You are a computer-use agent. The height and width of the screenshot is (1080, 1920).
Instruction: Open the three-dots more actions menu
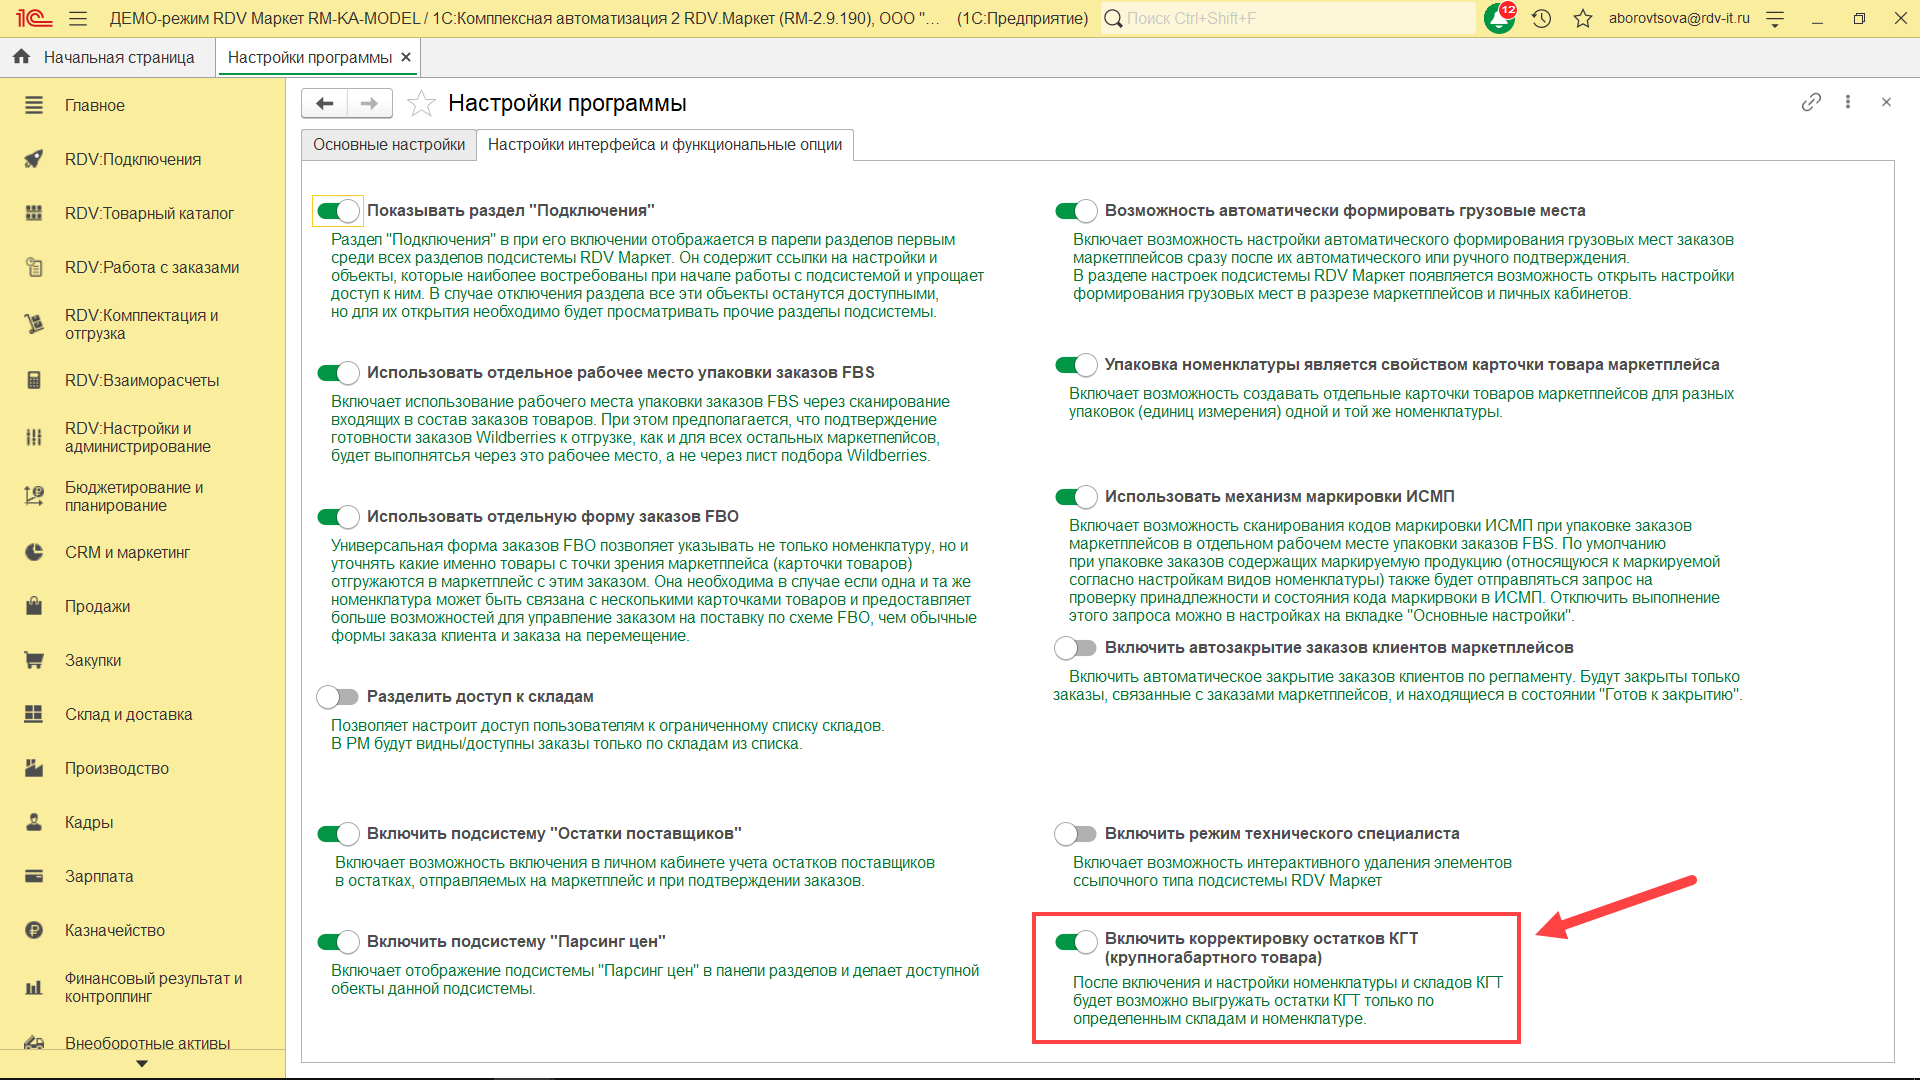click(1848, 102)
